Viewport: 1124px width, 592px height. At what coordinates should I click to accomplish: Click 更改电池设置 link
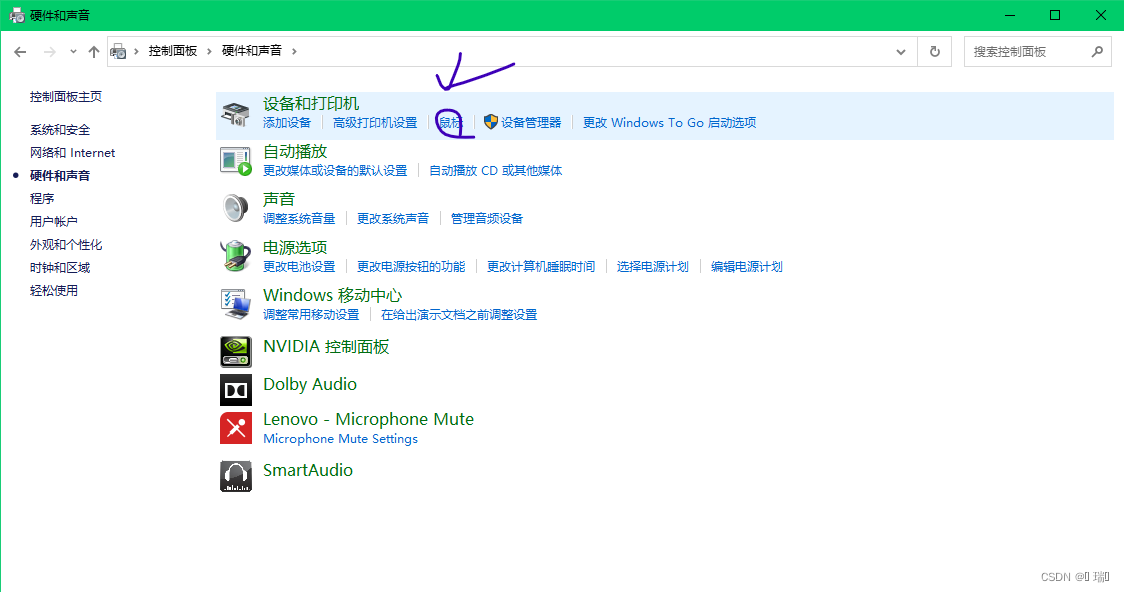tap(300, 267)
